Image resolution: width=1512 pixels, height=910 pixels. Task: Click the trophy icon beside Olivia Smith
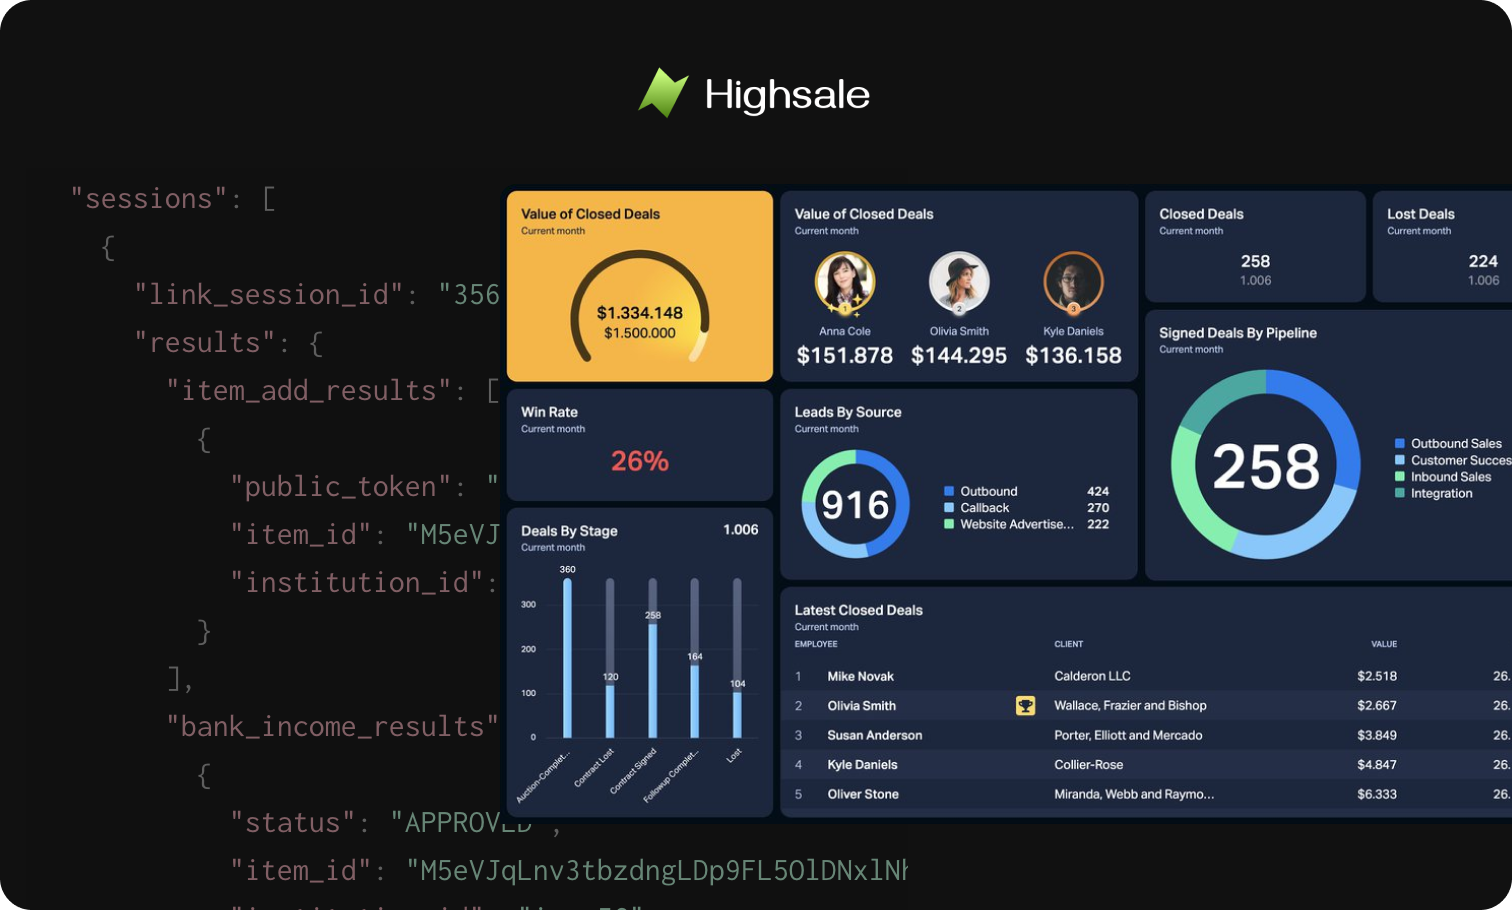coord(1025,706)
